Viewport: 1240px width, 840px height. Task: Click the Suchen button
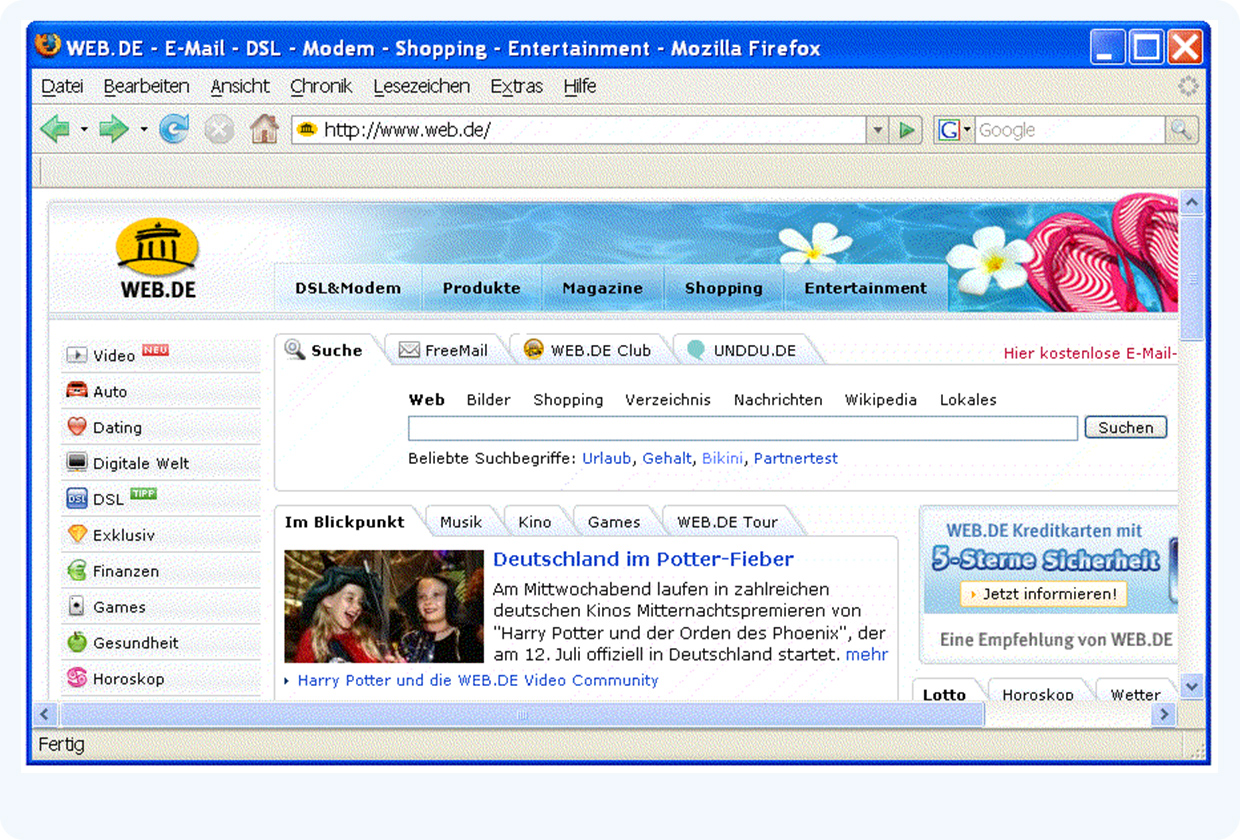[1125, 427]
